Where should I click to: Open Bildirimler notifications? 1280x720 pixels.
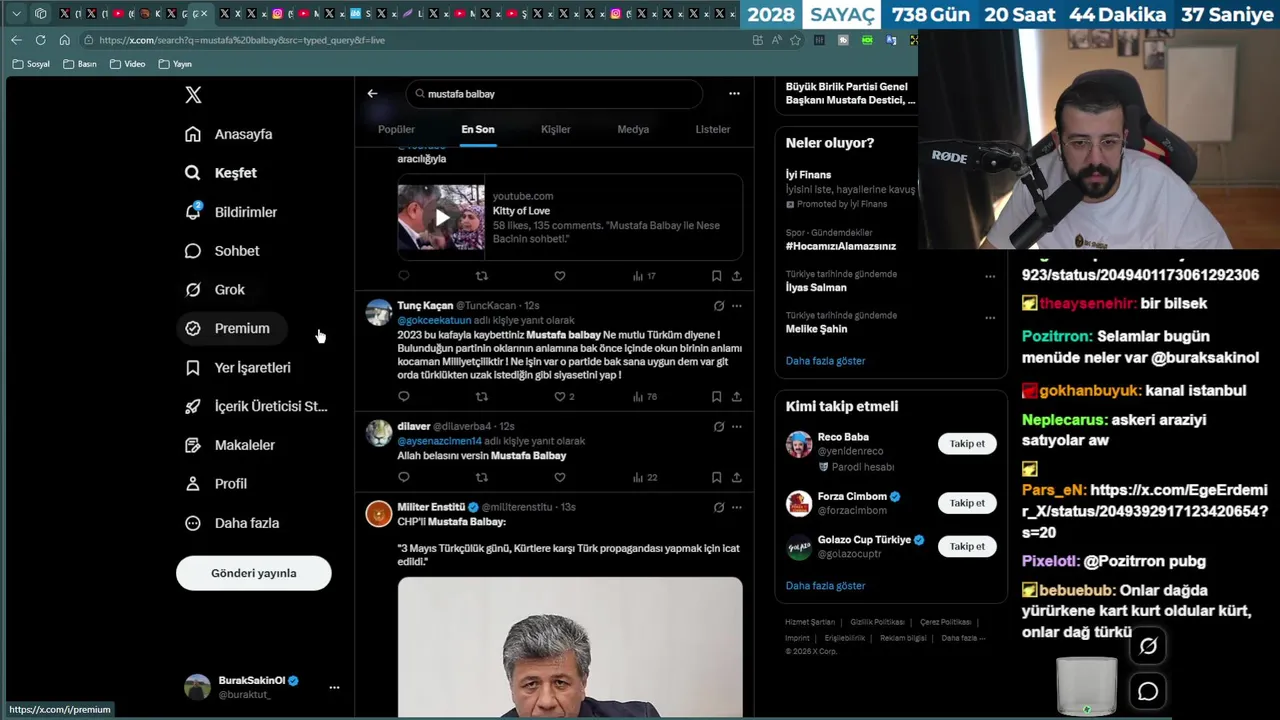(x=231, y=212)
